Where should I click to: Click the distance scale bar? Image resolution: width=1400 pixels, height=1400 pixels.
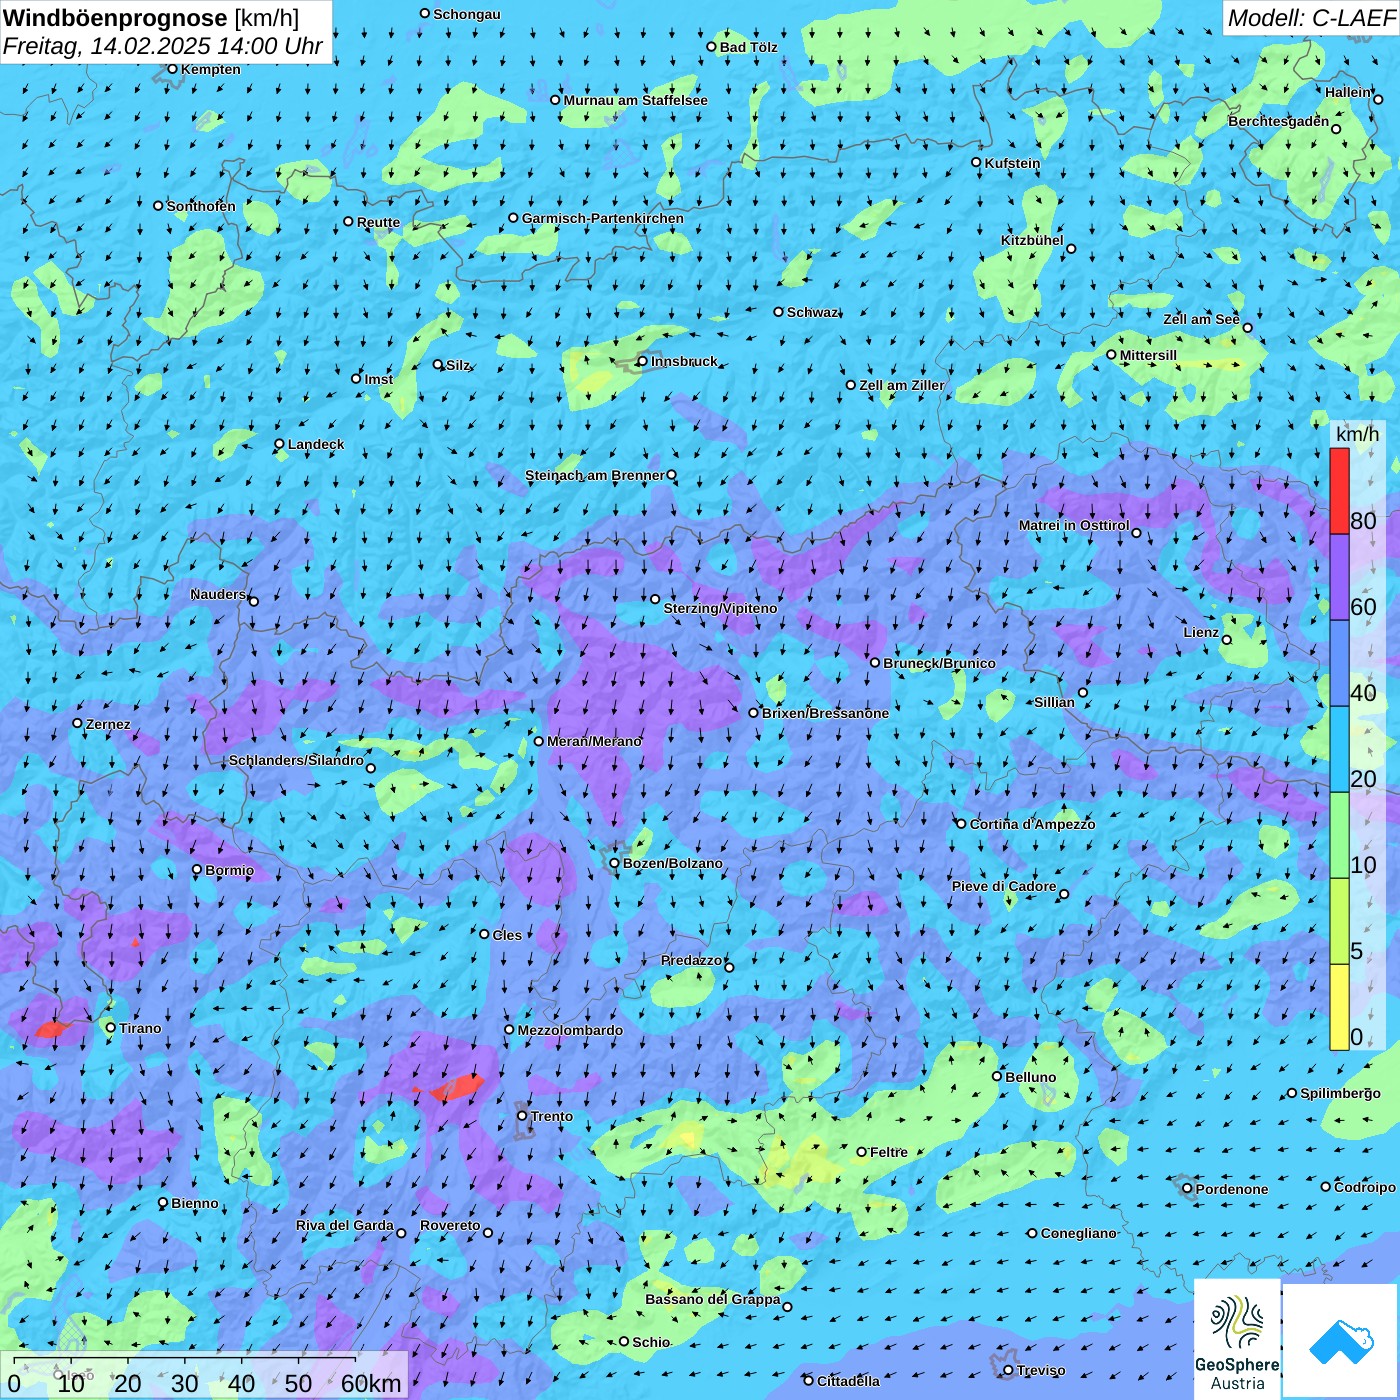tap(185, 1361)
